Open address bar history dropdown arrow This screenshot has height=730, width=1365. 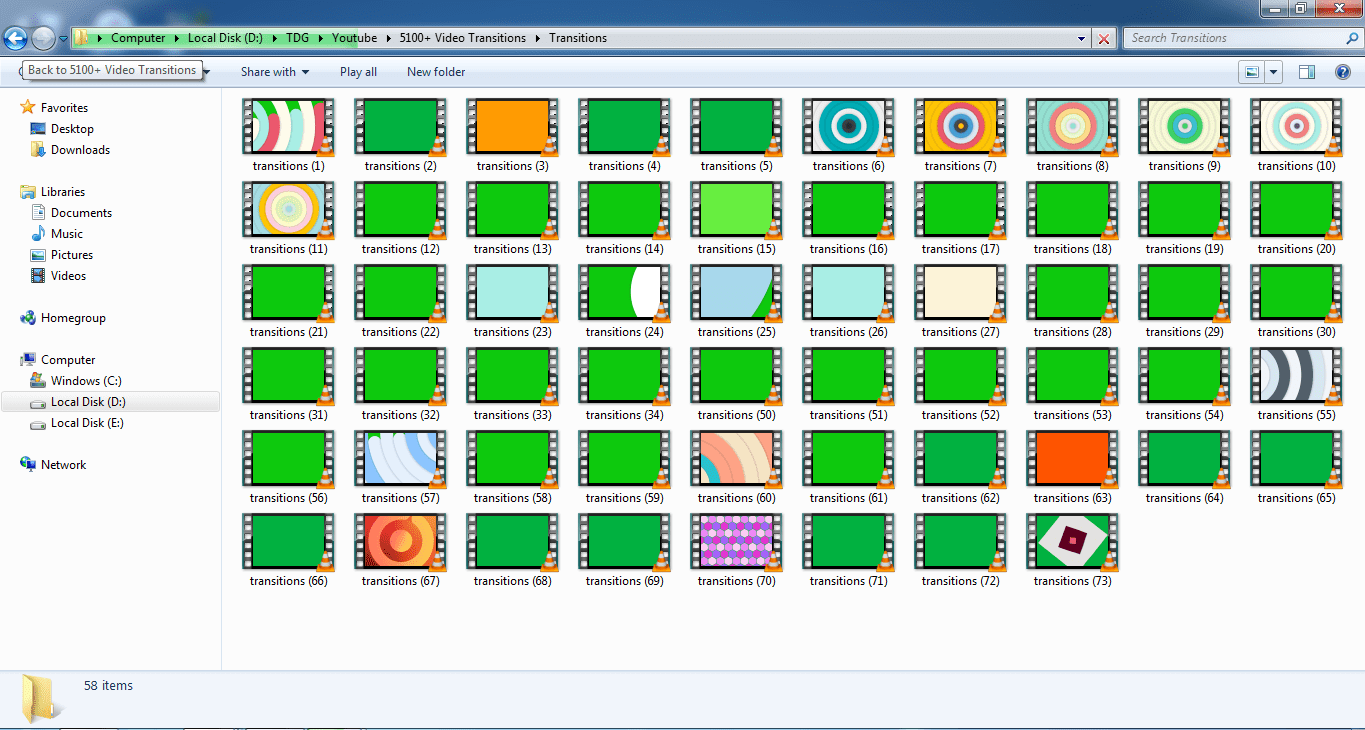pyautogui.click(x=1082, y=39)
